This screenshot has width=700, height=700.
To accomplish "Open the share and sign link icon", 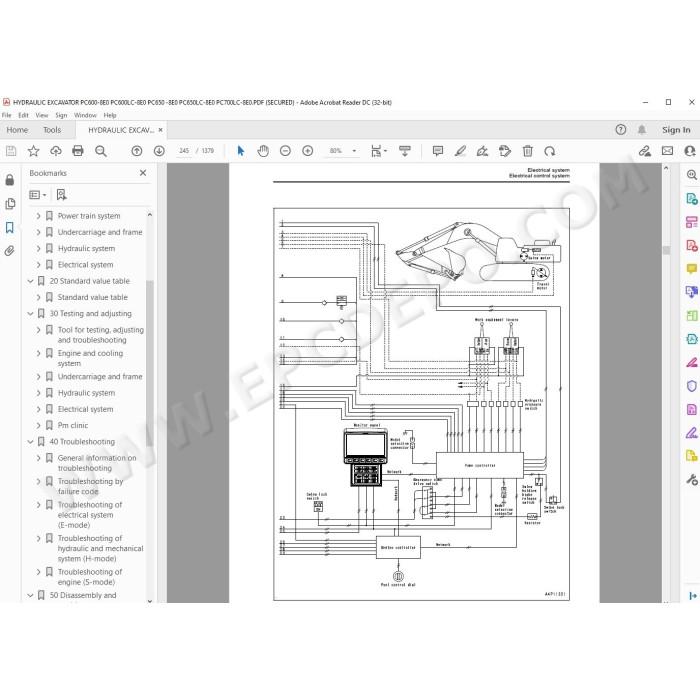I will click(645, 151).
